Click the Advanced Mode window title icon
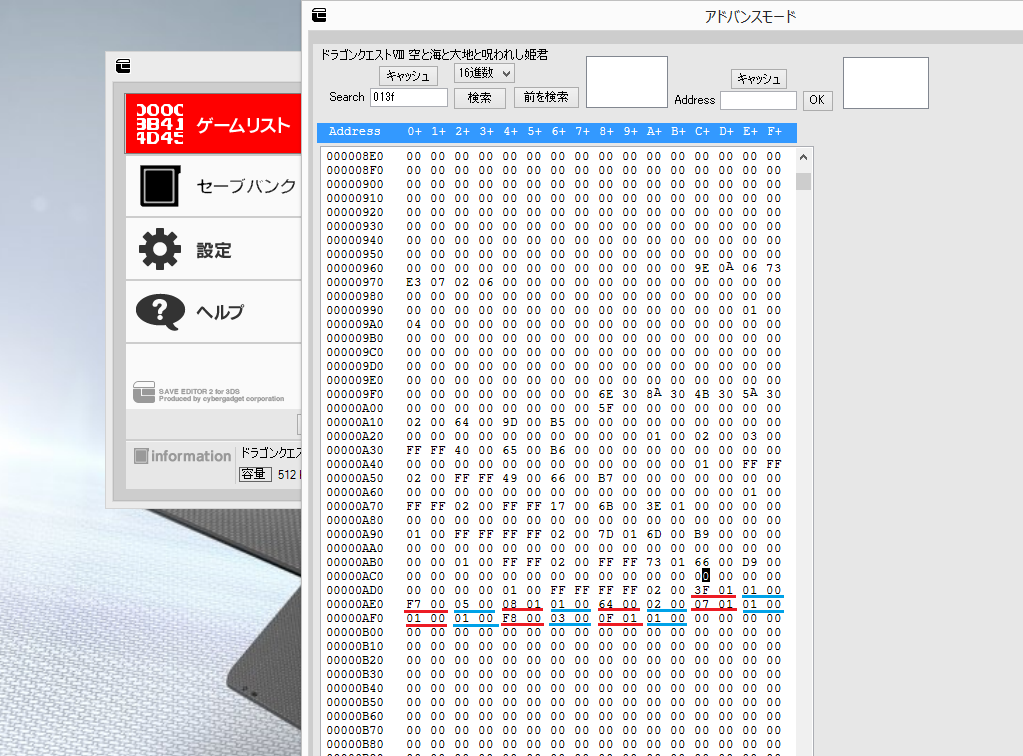The image size is (1023, 756). 319,15
